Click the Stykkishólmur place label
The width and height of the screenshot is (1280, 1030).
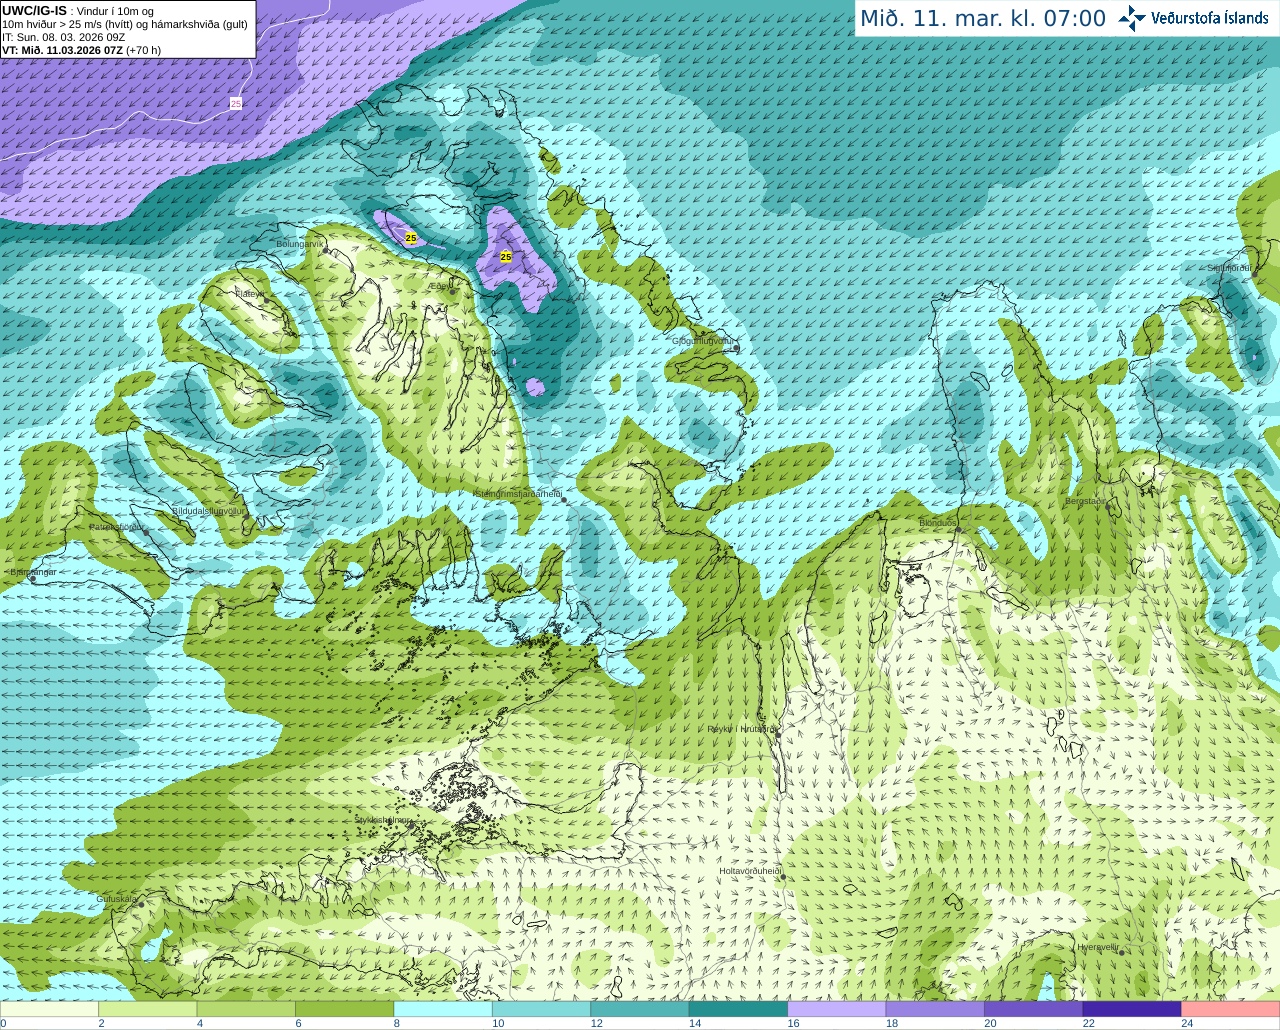(383, 820)
